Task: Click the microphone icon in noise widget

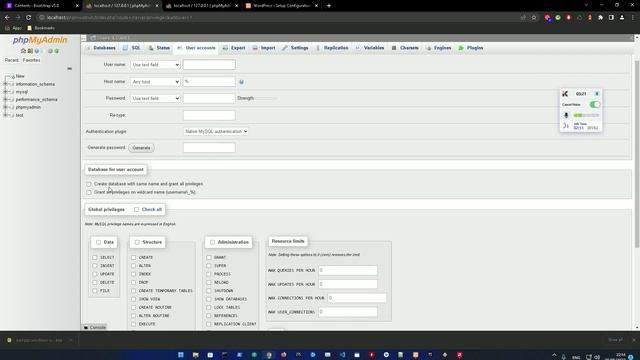Action: [566, 116]
